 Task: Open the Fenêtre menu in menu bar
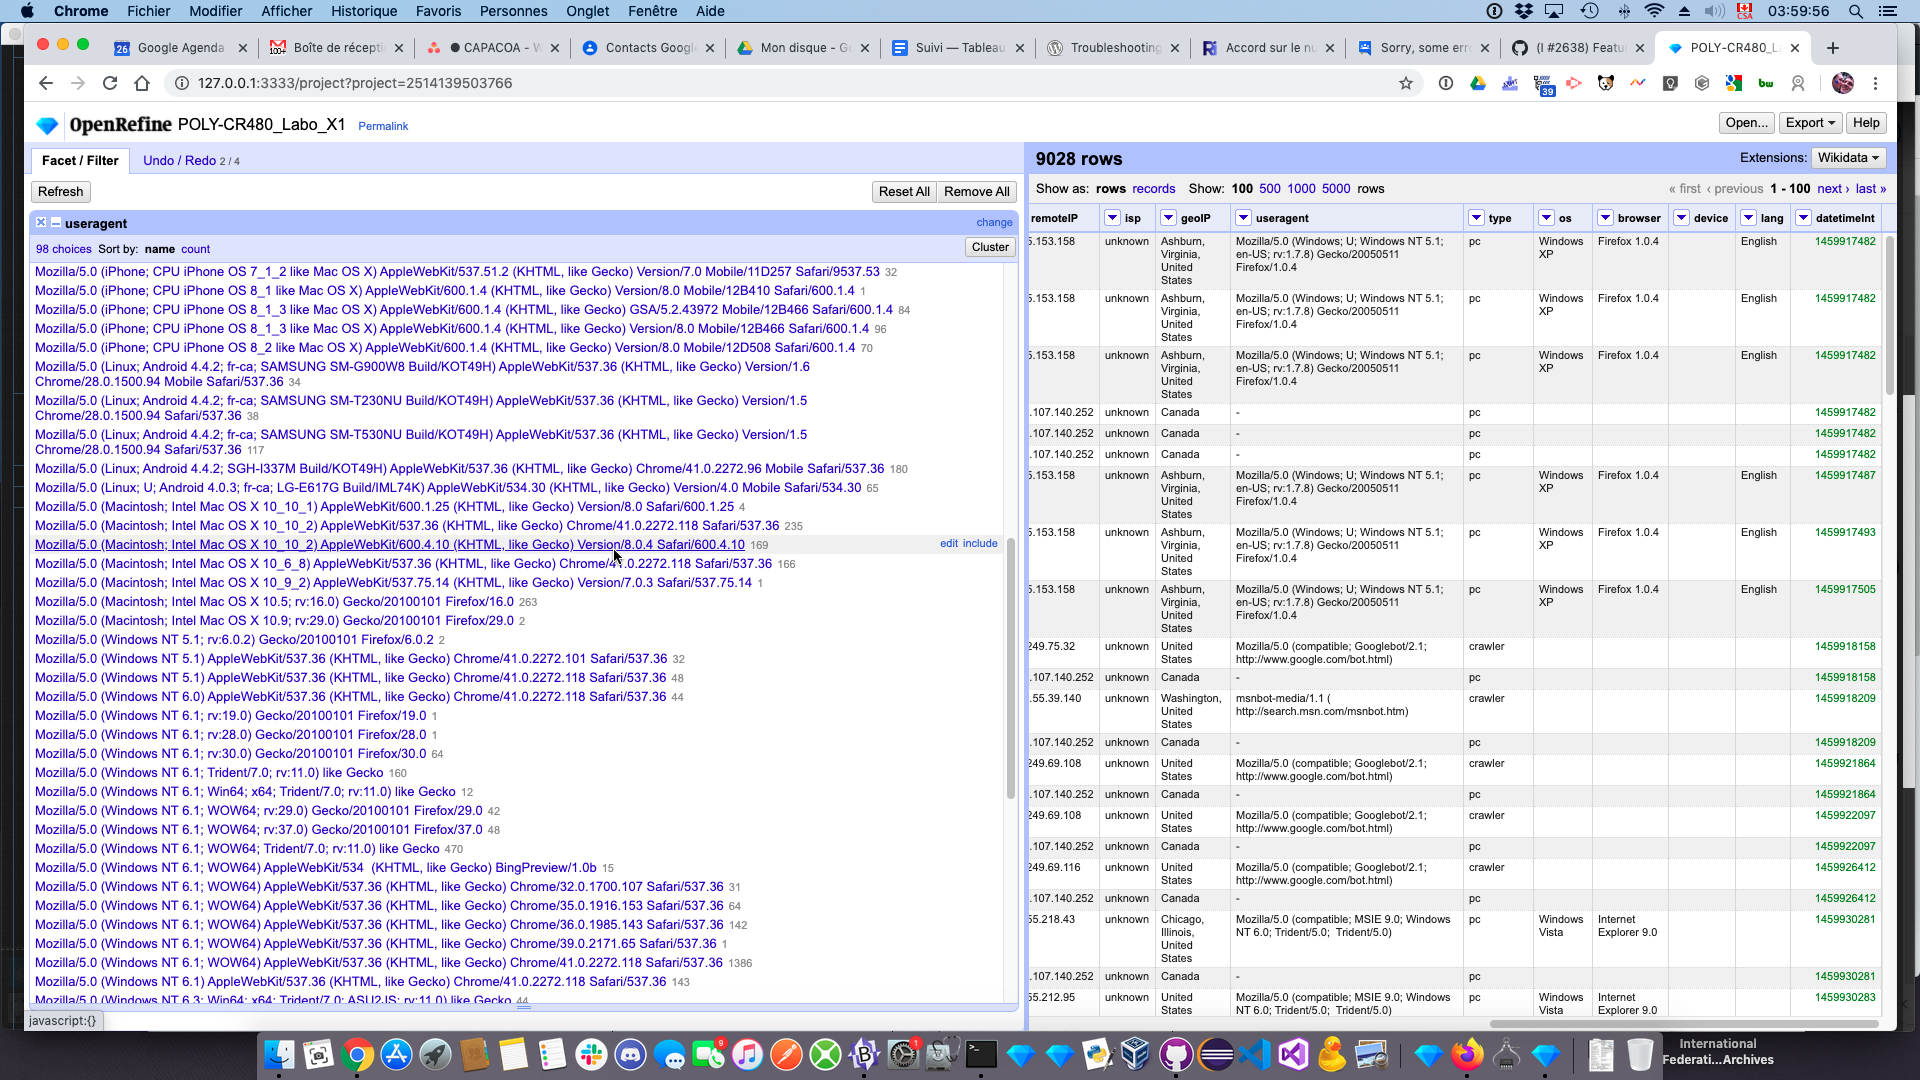[653, 11]
